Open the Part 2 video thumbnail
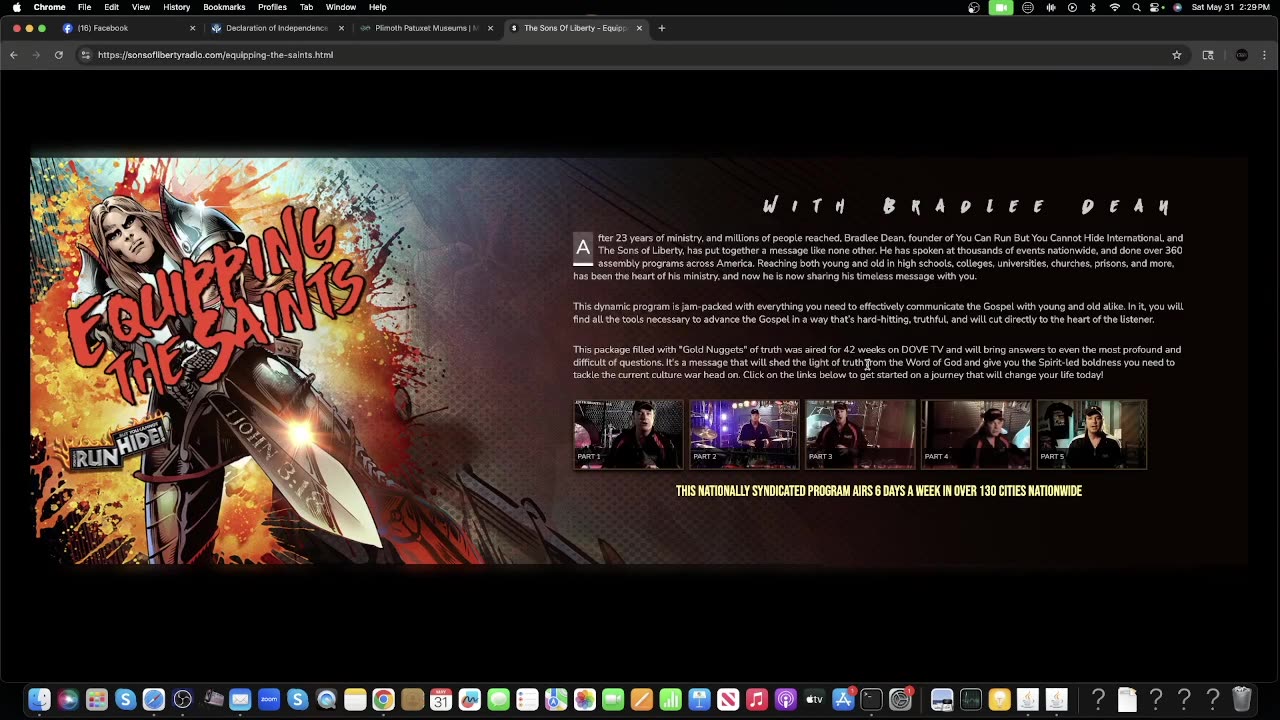Image resolution: width=1280 pixels, height=720 pixels. point(744,434)
